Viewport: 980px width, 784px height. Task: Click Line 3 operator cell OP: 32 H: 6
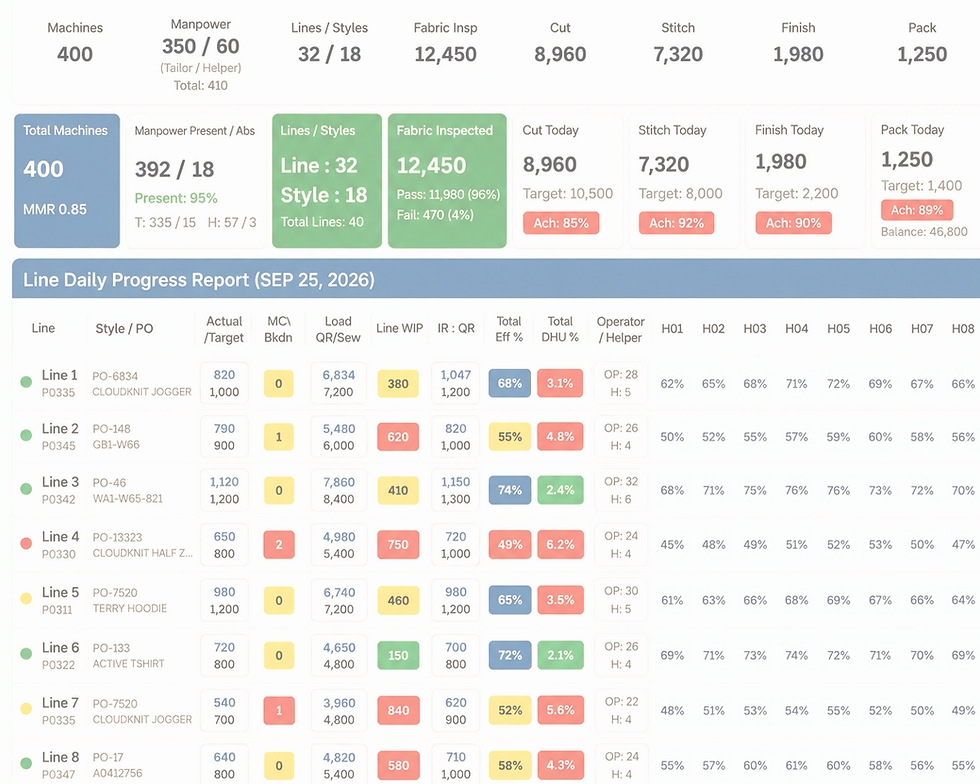[x=621, y=490]
